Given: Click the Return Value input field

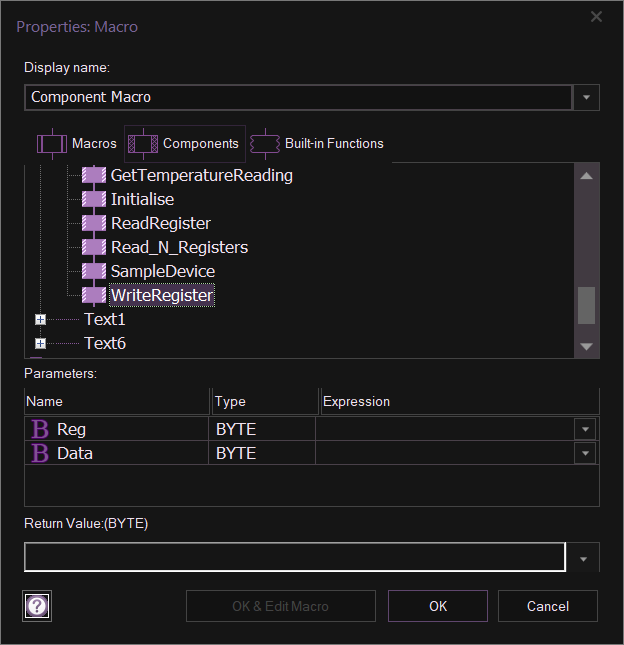Looking at the screenshot, I should pos(295,557).
